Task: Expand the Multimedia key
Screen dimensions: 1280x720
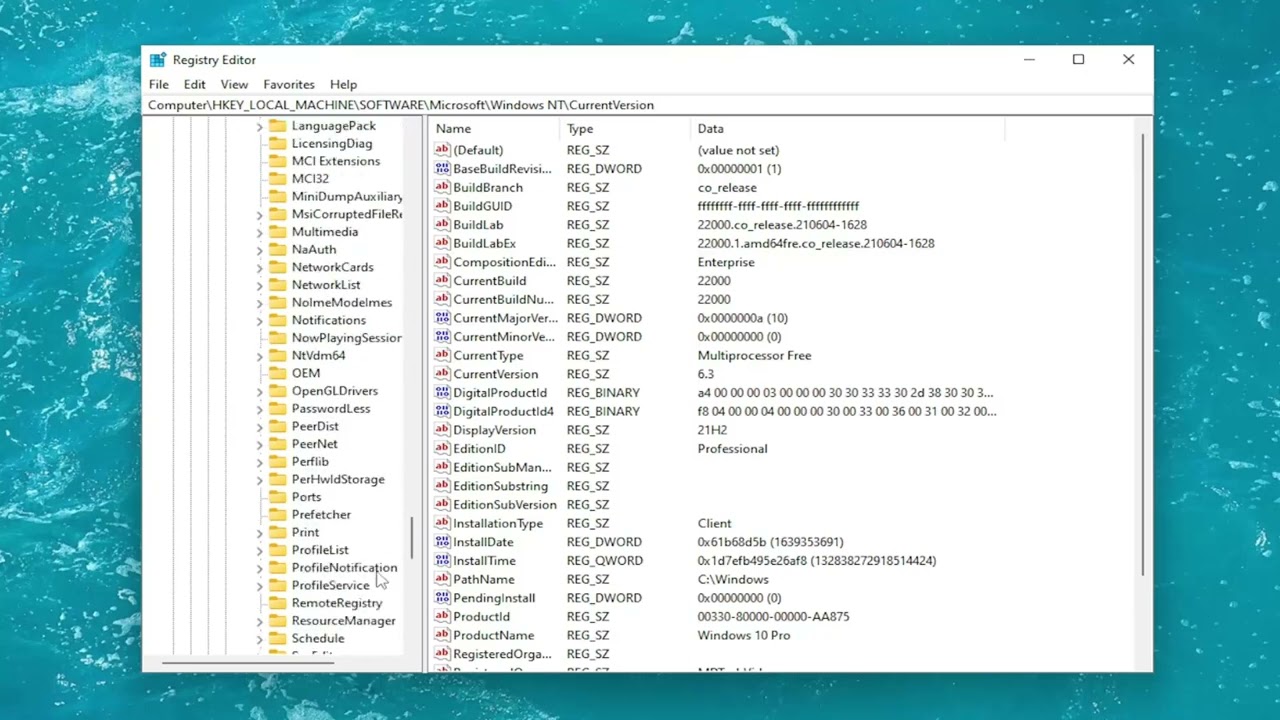Action: point(259,232)
